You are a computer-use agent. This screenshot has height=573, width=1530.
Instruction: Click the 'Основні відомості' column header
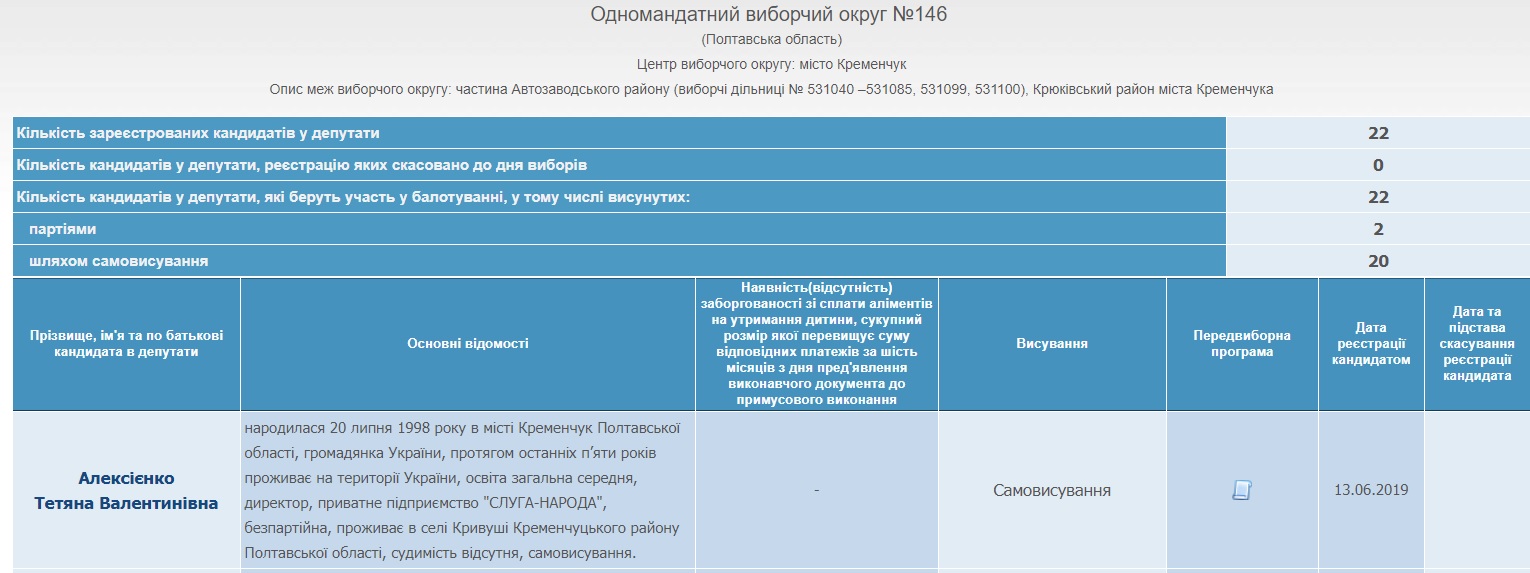point(468,343)
